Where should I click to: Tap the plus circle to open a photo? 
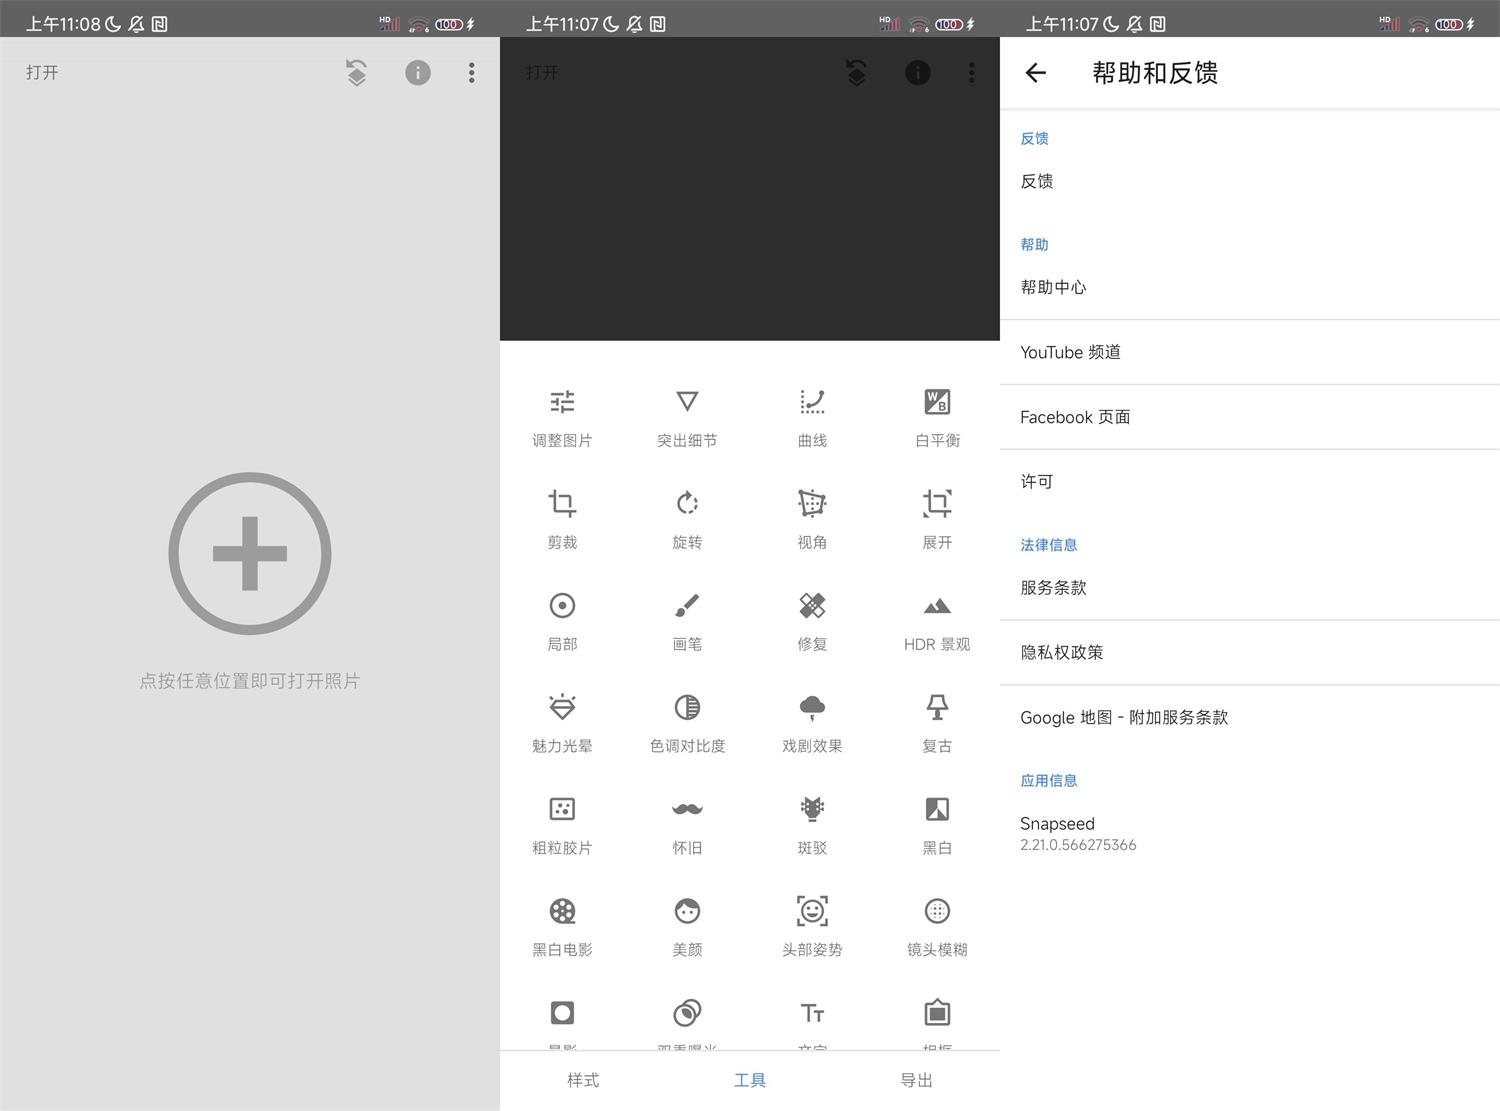tap(249, 553)
